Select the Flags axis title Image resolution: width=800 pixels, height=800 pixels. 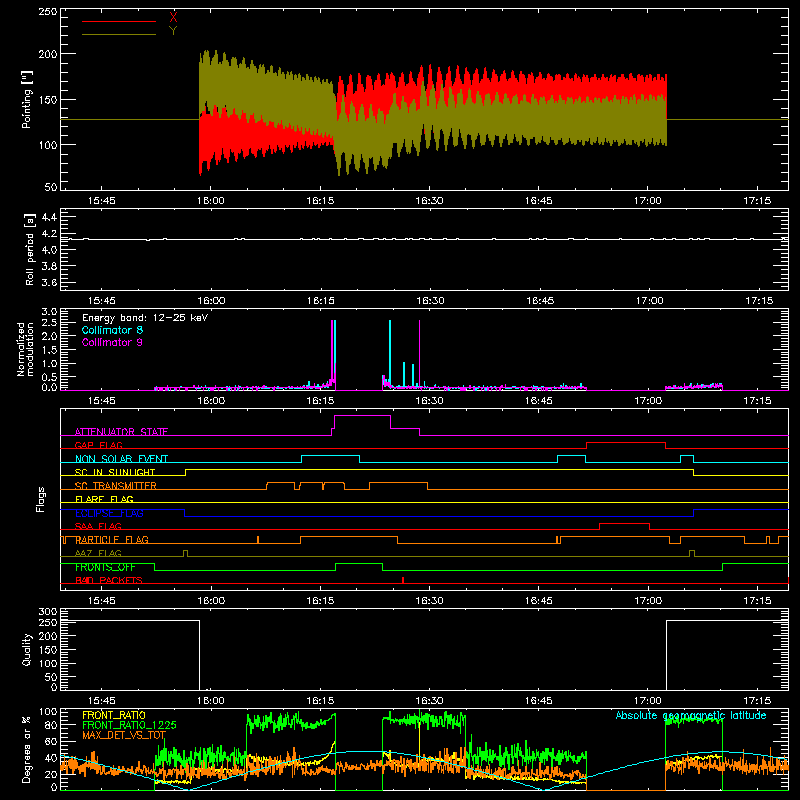pos(41,499)
